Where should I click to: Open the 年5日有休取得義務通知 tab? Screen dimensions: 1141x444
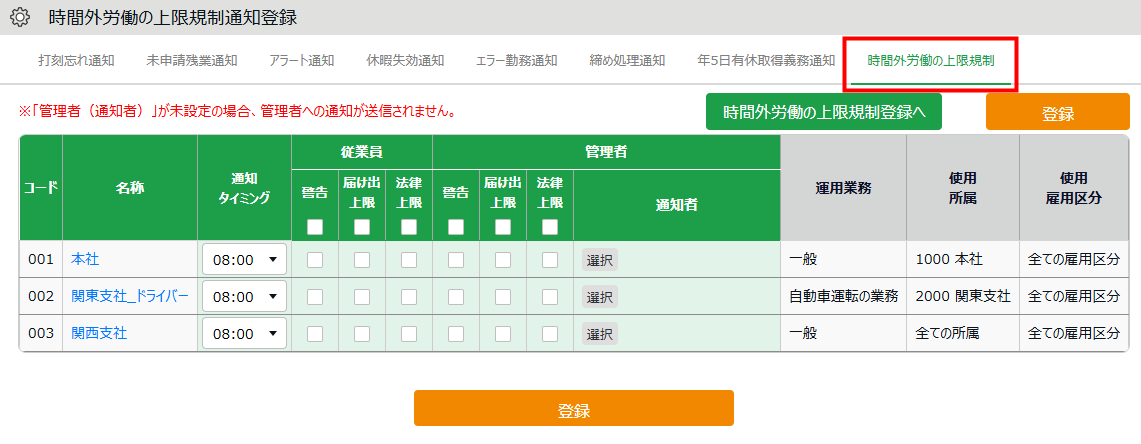click(x=766, y=60)
